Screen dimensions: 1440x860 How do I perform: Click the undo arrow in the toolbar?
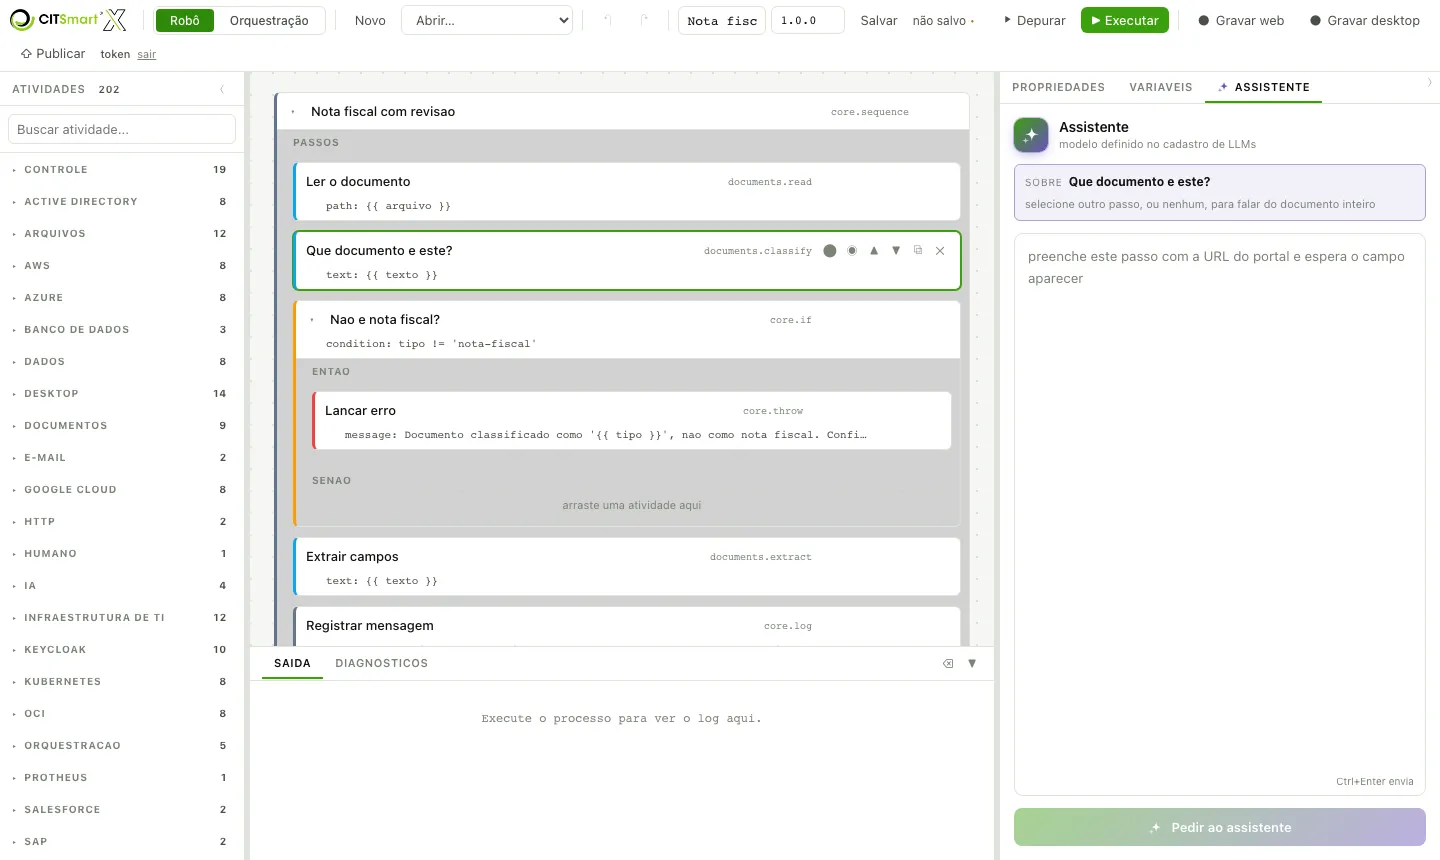(x=607, y=20)
